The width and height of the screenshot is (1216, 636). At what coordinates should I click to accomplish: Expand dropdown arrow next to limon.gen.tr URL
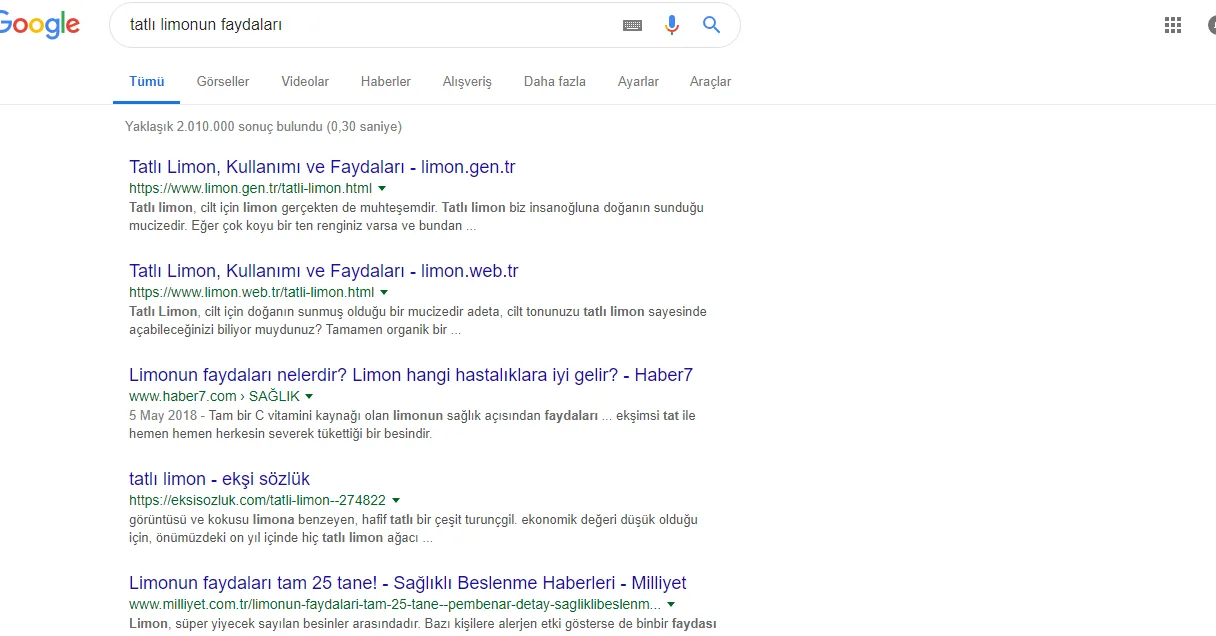[382, 188]
